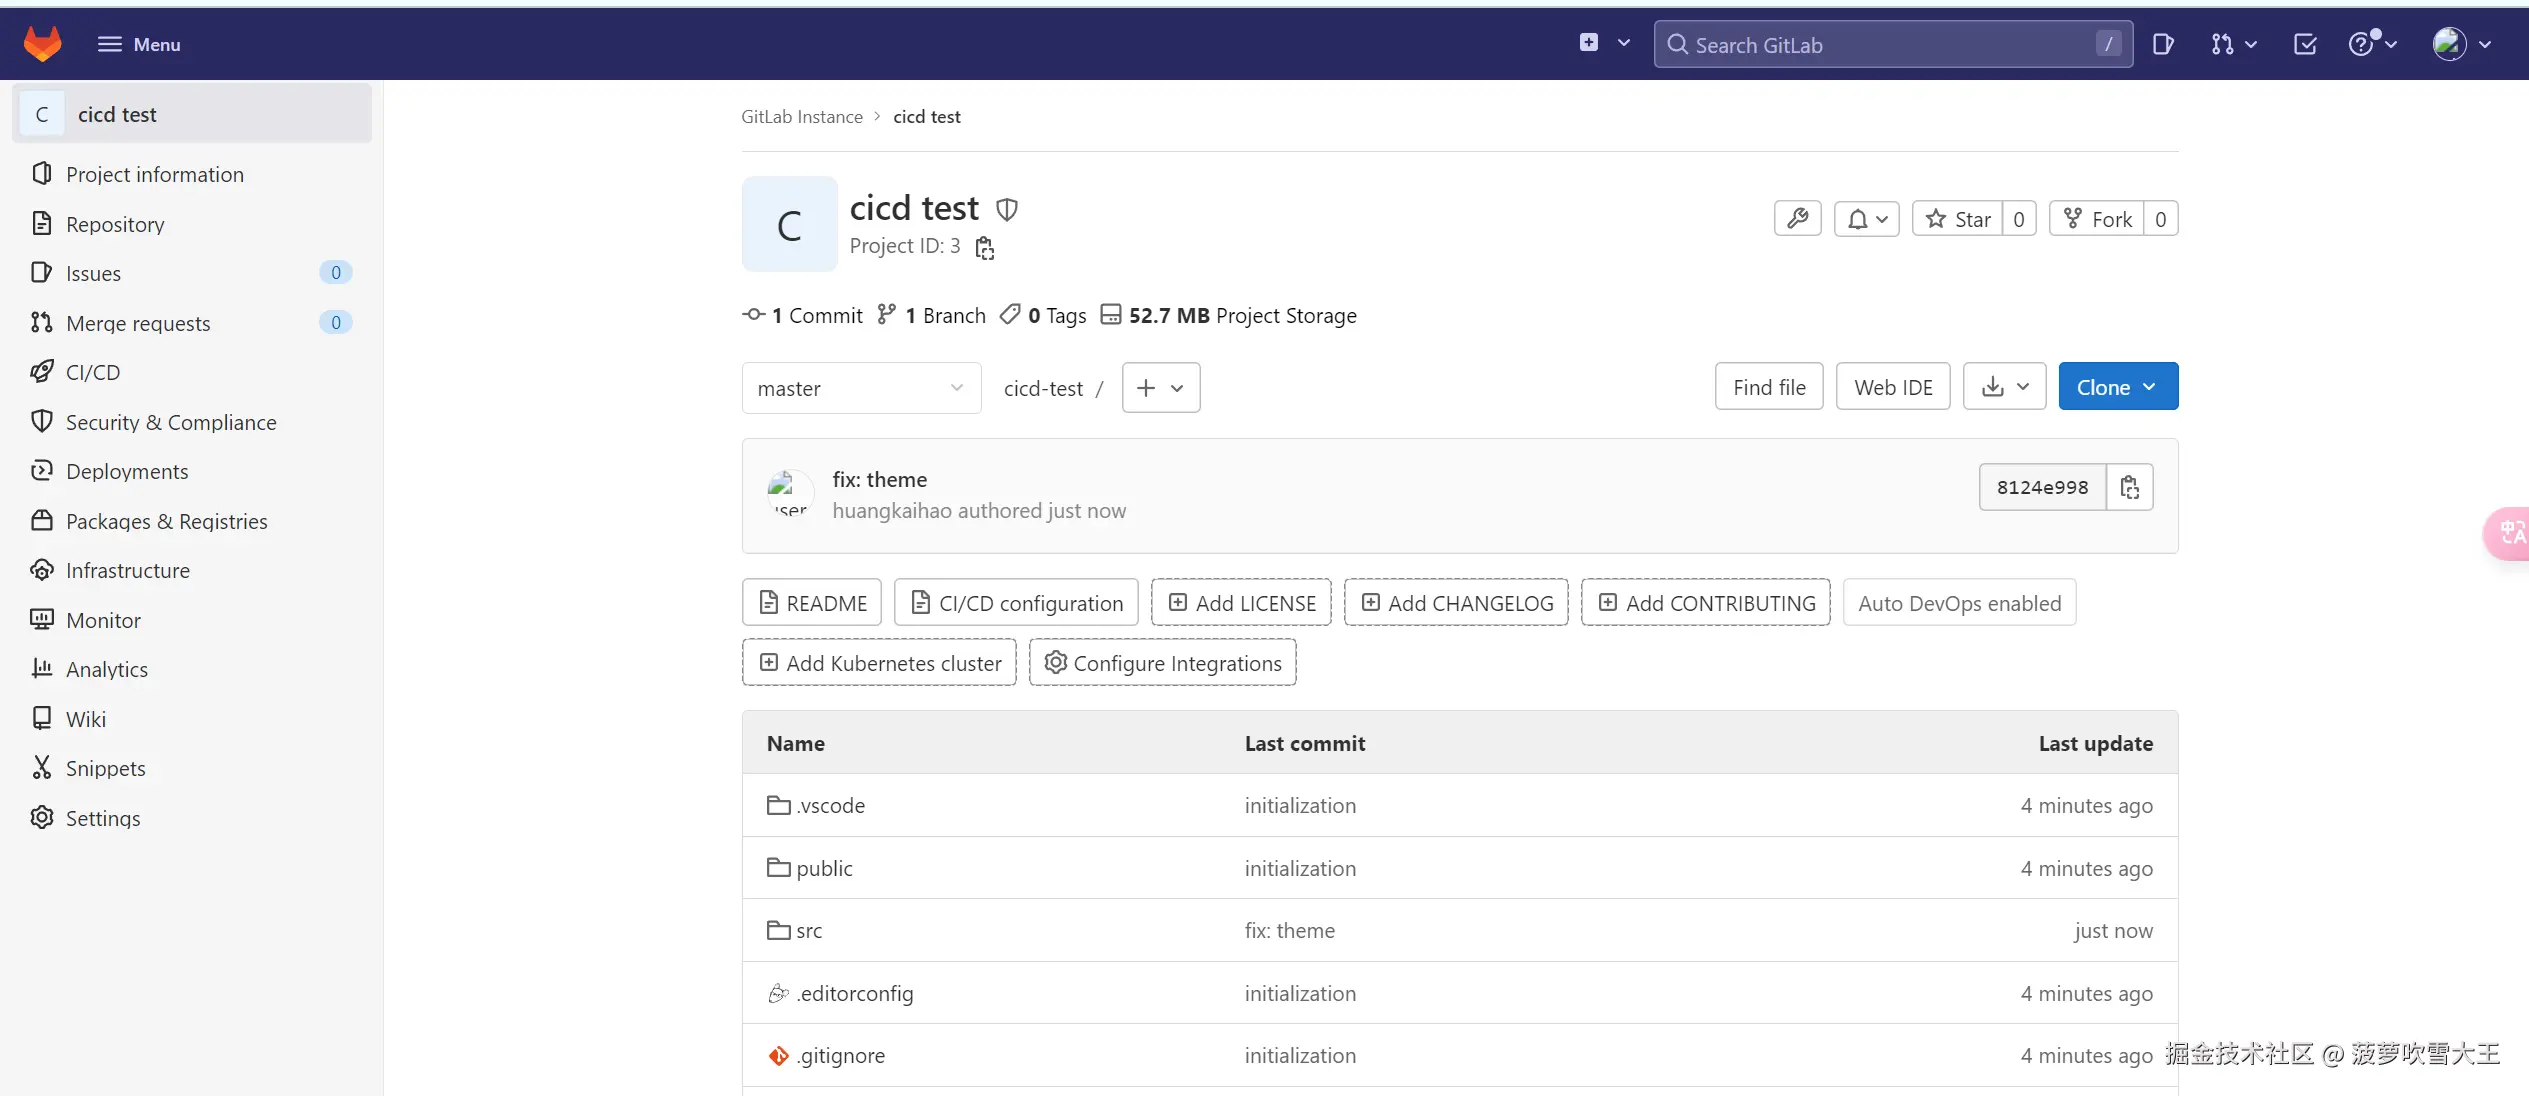Viewport: 2529px width, 1096px height.
Task: Open the Issues icon in top bar
Action: click(x=2163, y=44)
